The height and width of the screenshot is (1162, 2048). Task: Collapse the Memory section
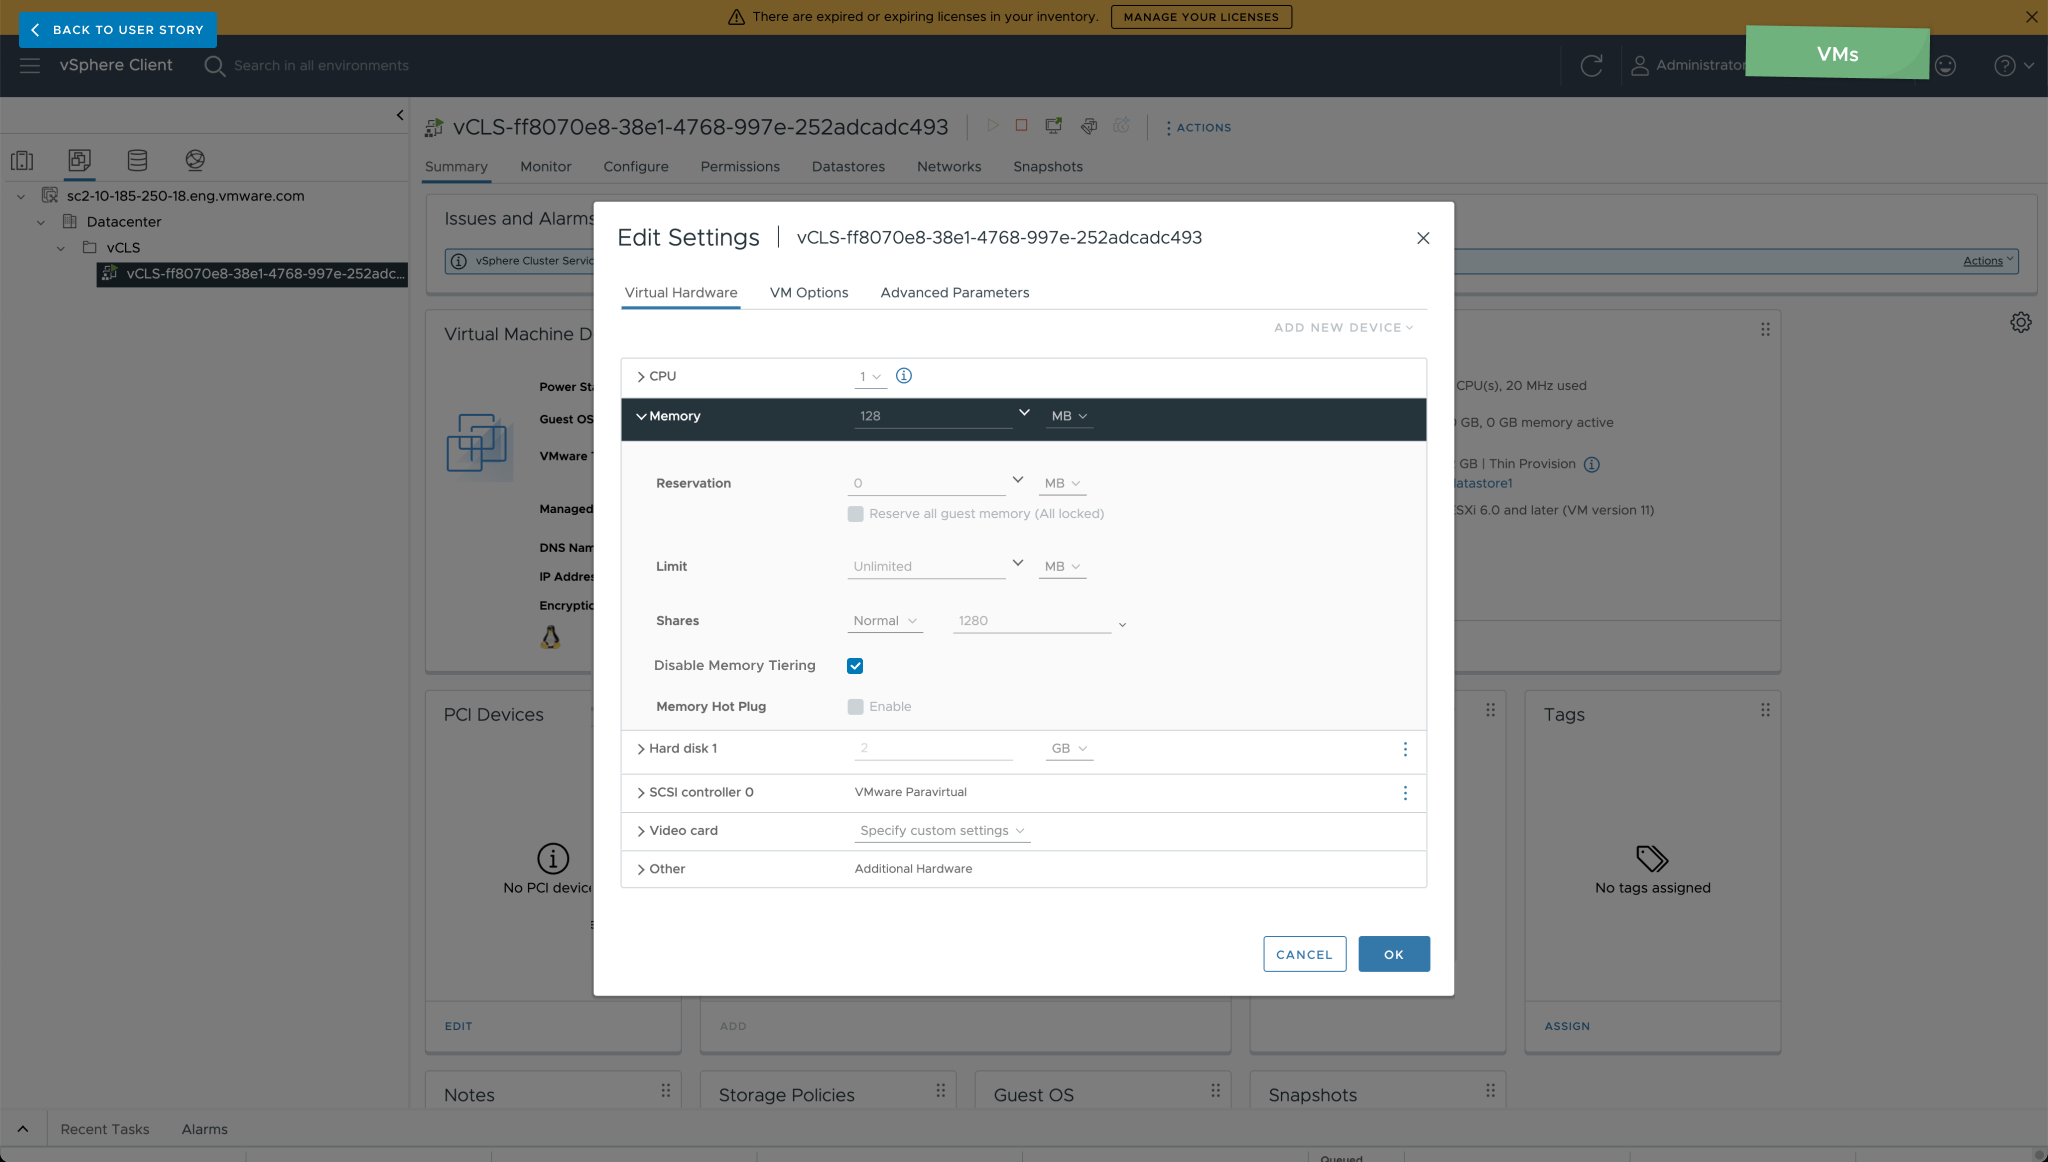coord(641,417)
